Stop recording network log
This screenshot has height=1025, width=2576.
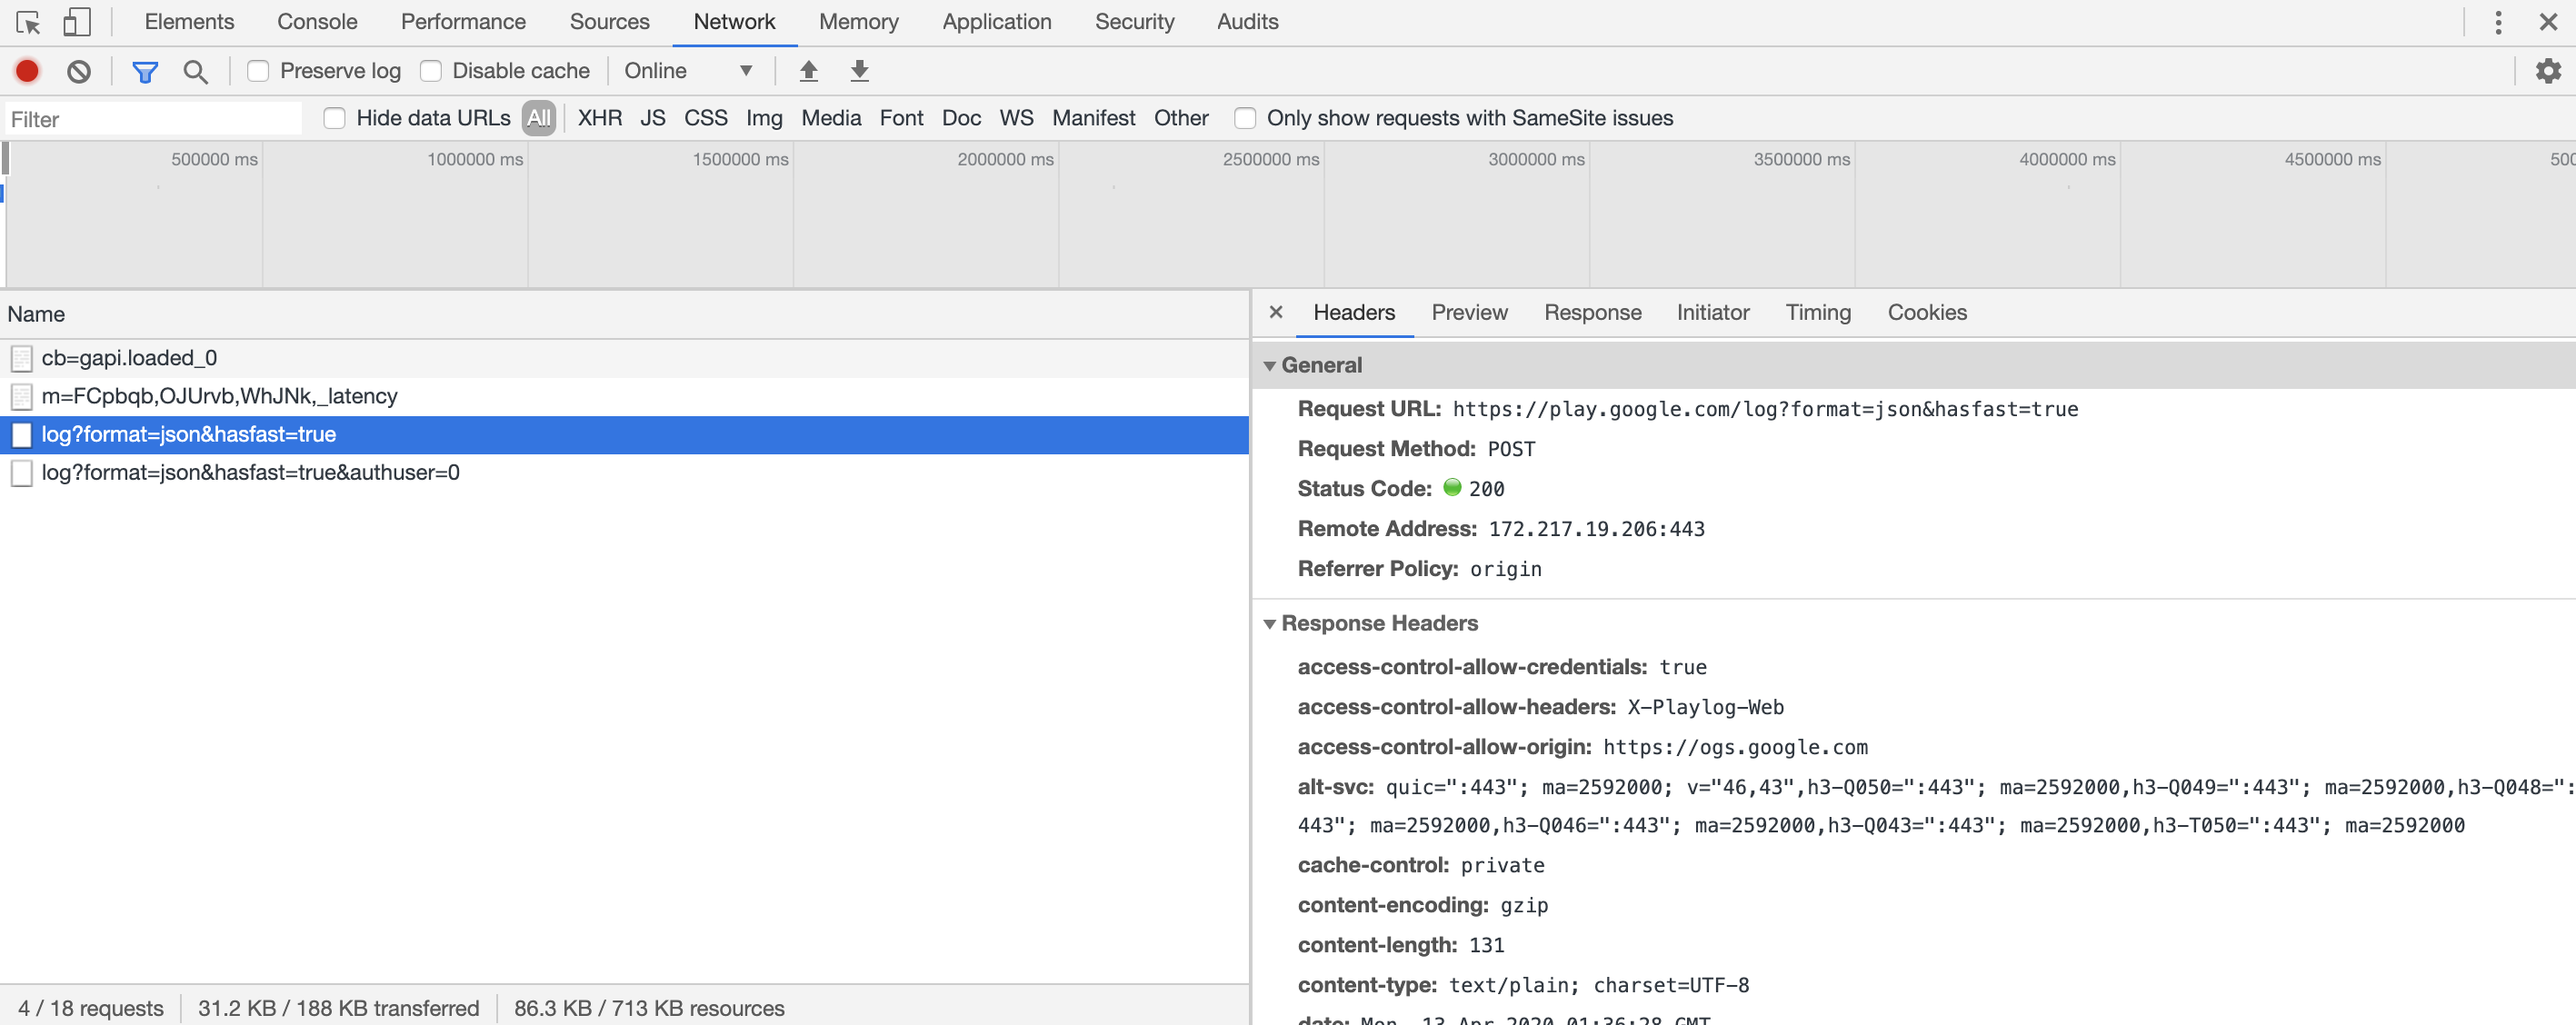[x=27, y=71]
